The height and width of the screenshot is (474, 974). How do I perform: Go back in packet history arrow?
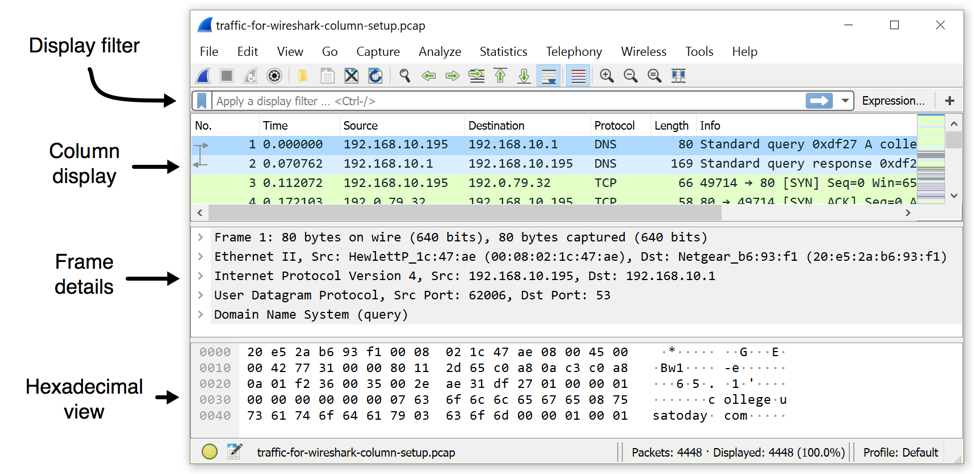point(429,76)
